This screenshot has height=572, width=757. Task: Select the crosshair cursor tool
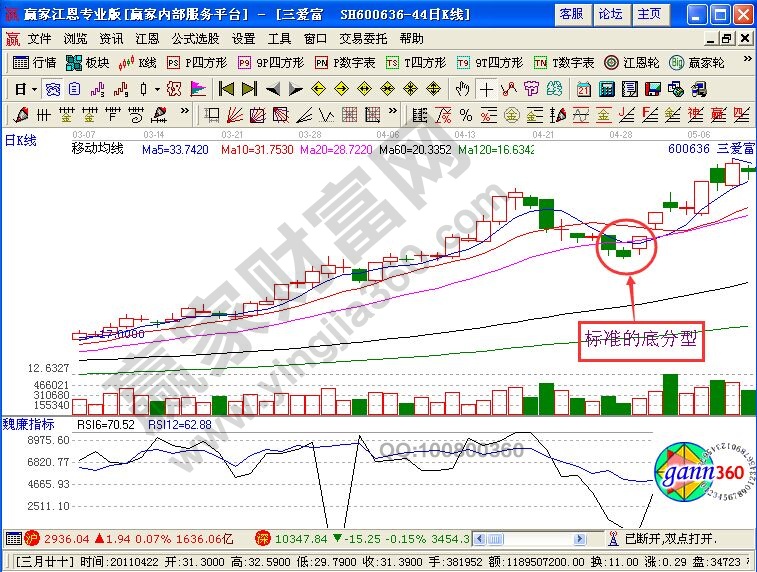[487, 89]
